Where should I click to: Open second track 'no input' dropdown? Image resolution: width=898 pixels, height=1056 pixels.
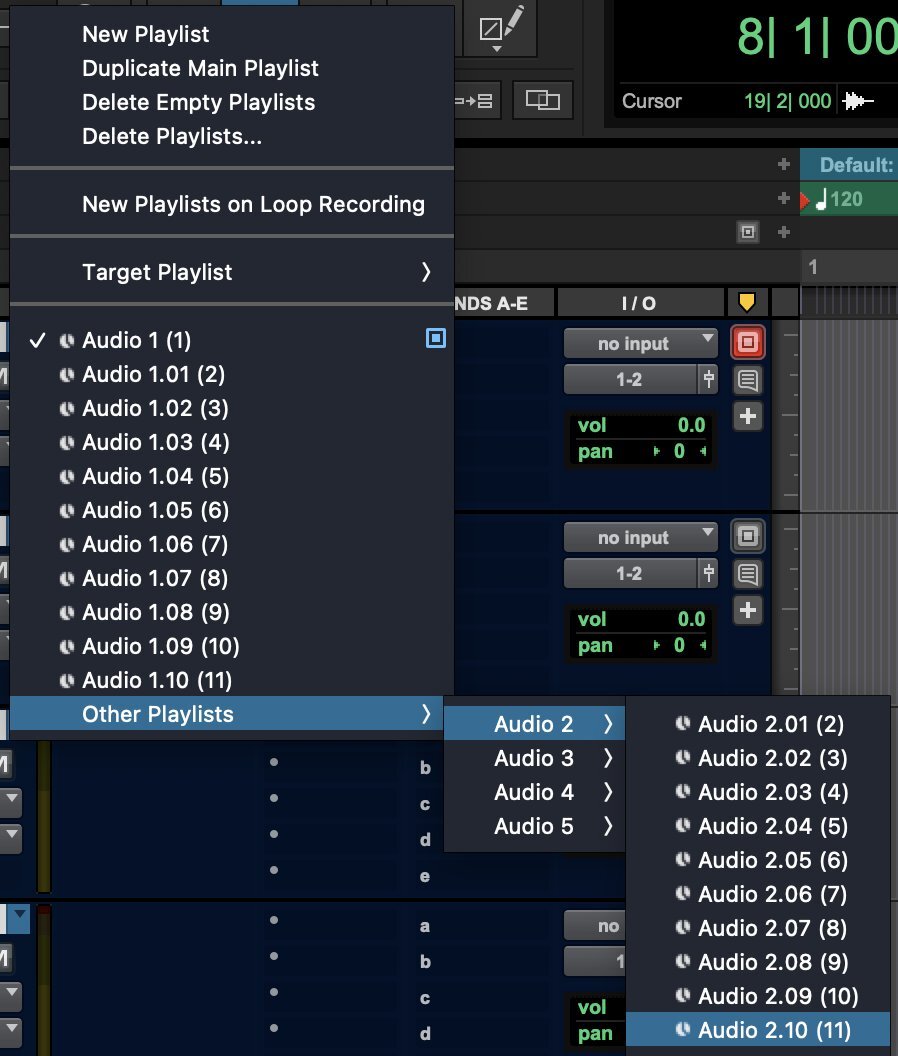[x=640, y=537]
